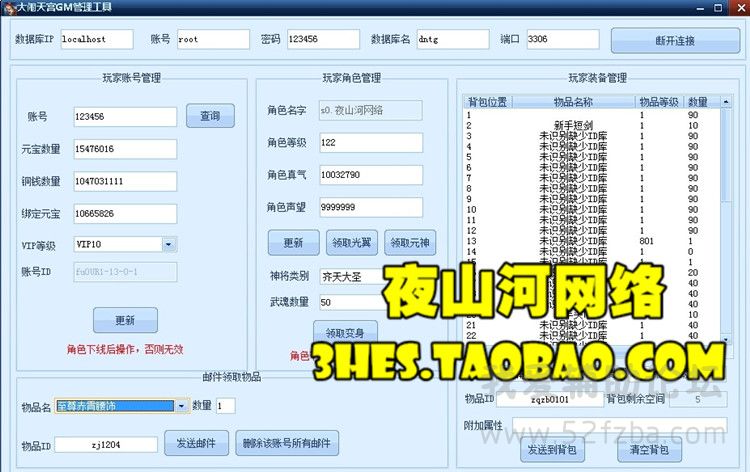This screenshot has width=750, height=472.
Task: Focus the 武魂数量 field with 50
Action: coord(354,302)
